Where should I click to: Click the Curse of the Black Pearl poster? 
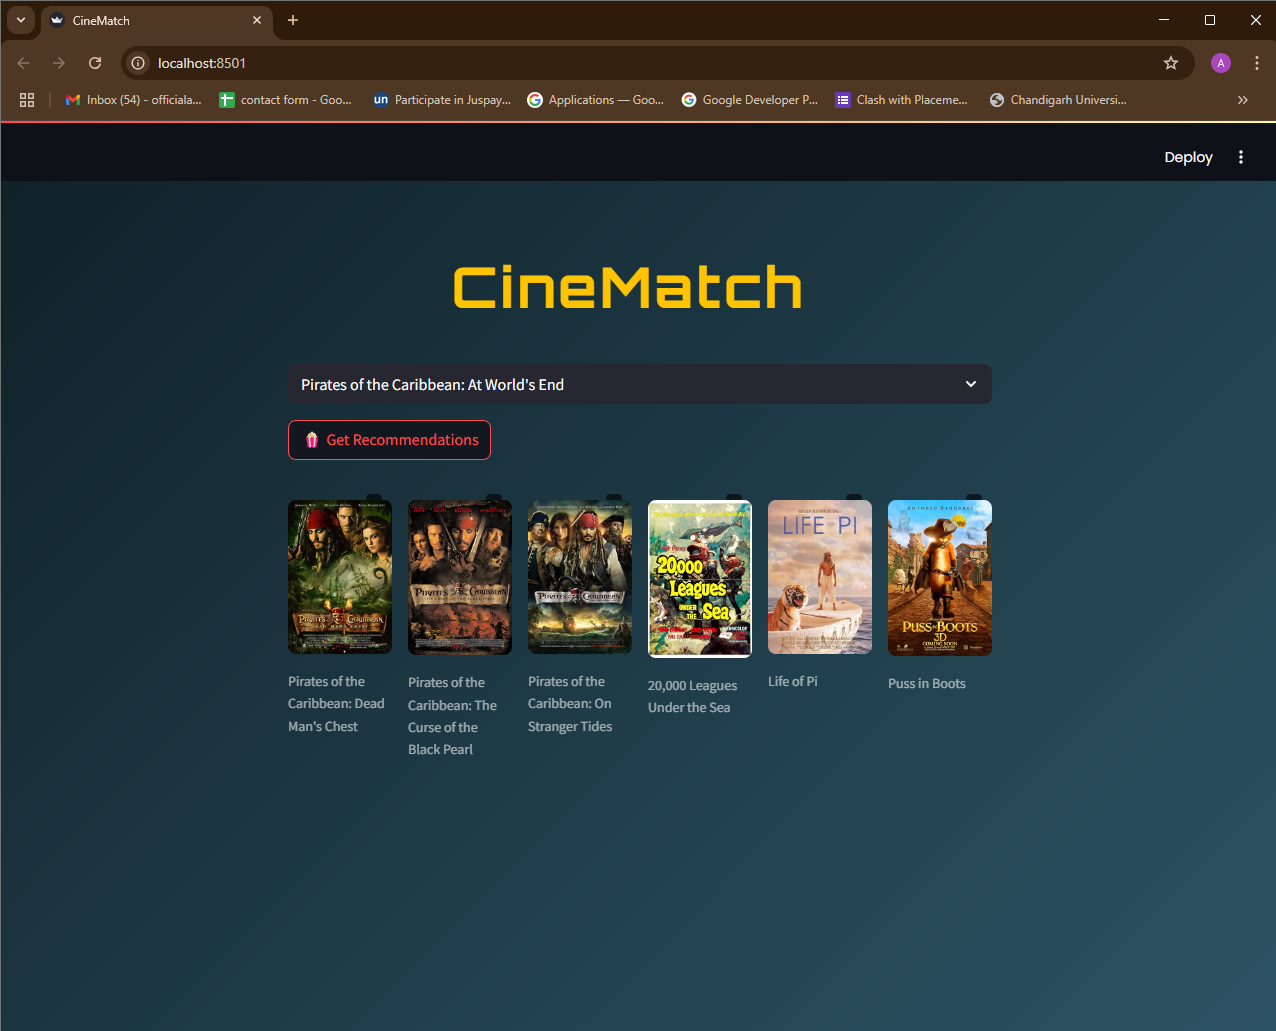[460, 578]
